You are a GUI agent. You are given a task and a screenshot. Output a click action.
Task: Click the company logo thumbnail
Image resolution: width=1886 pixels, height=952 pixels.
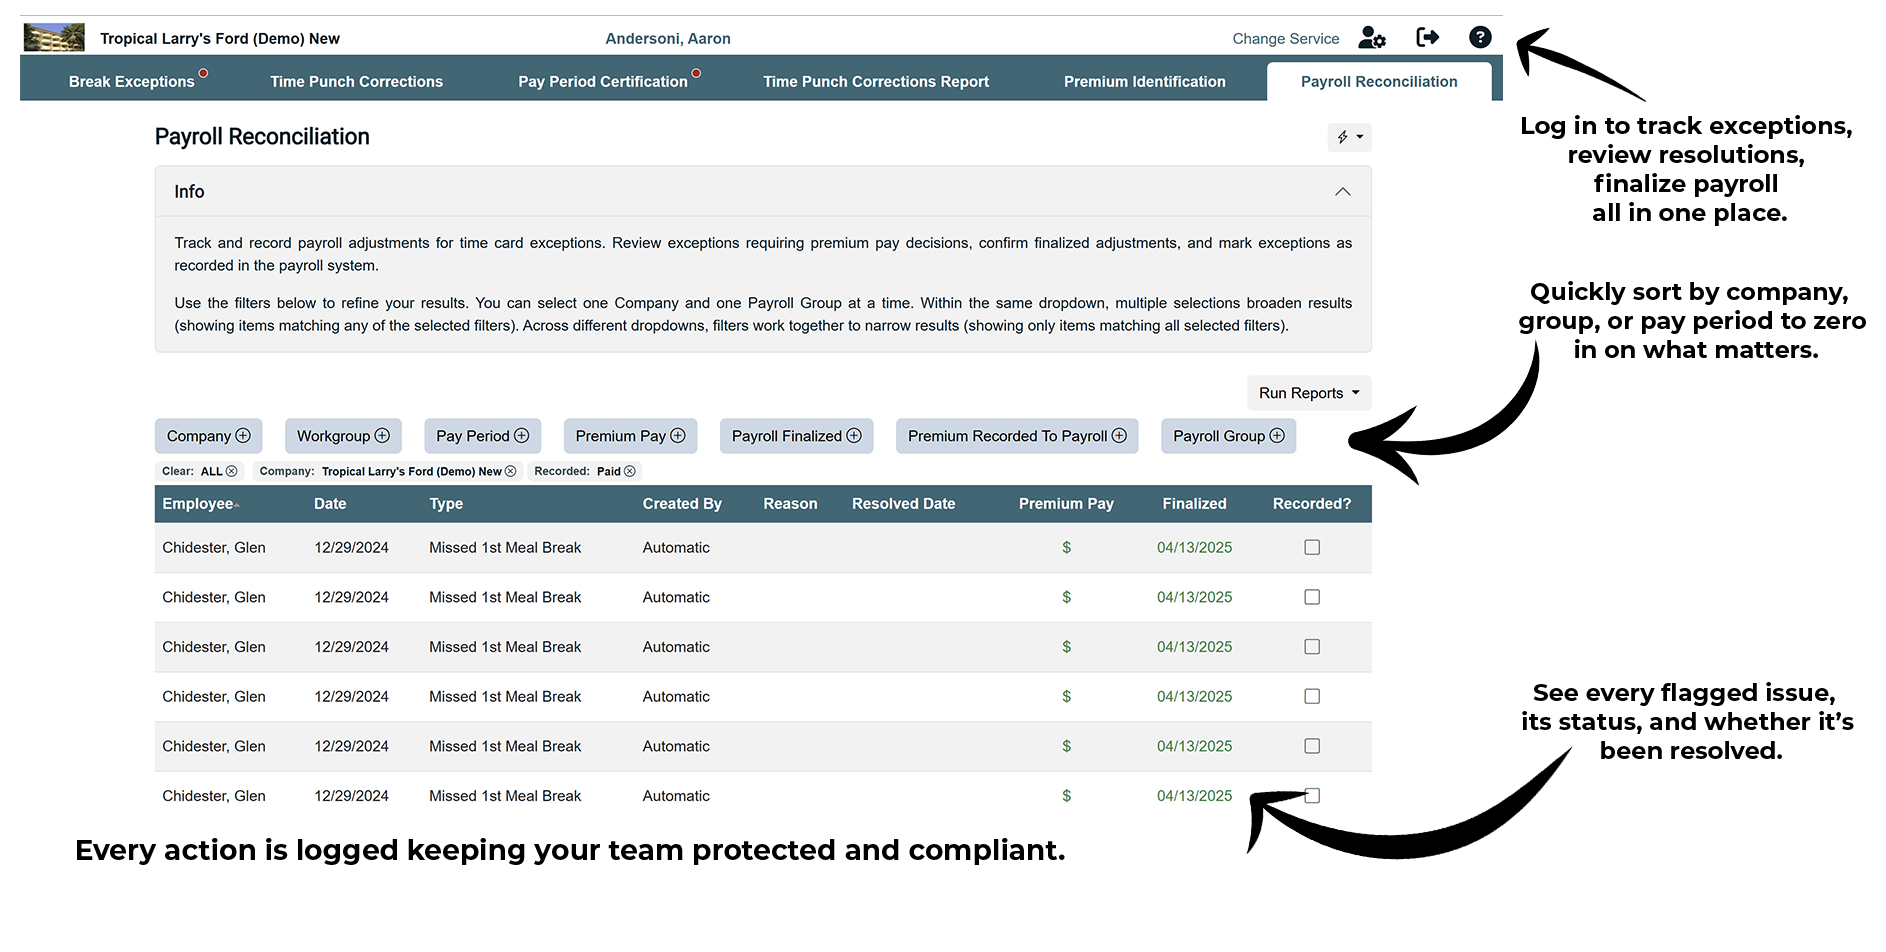pyautogui.click(x=54, y=38)
